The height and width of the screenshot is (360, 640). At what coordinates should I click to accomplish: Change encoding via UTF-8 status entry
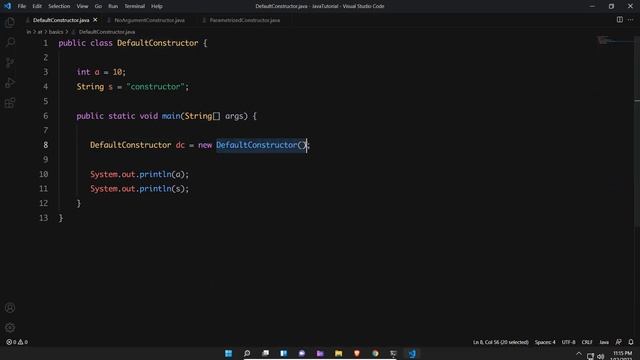click(569, 342)
